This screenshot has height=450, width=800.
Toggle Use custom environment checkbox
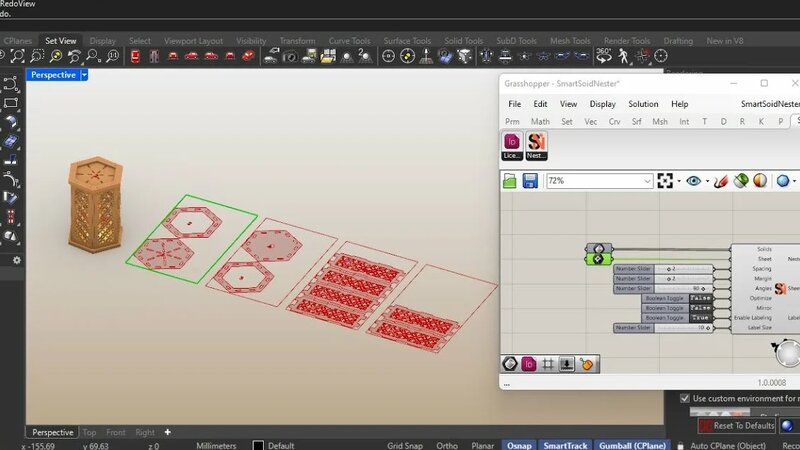tap(685, 398)
